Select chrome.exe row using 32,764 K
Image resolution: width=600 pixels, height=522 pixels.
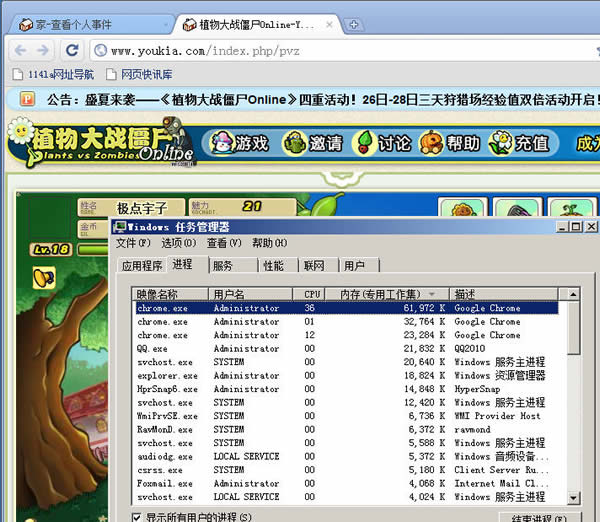pyautogui.click(x=347, y=321)
